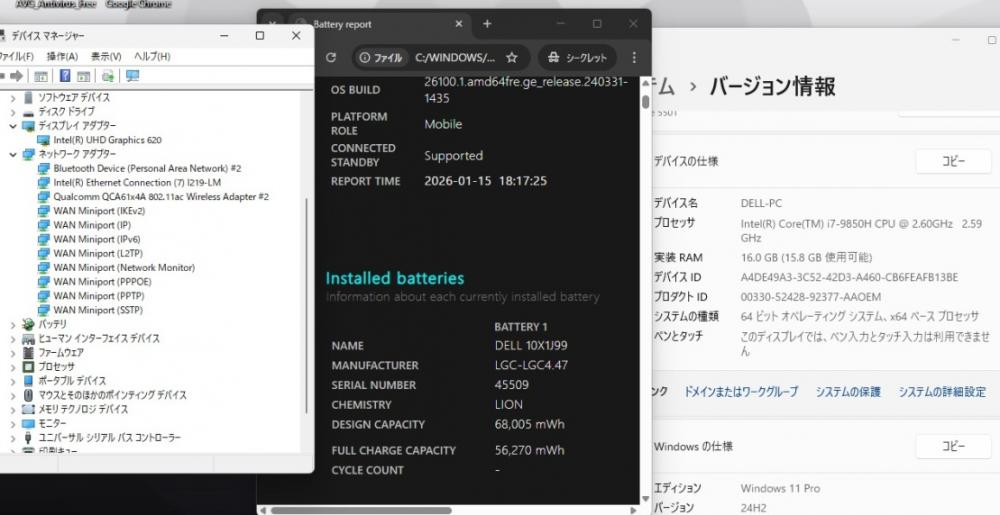Expand ポータブル デバイス node

[13, 381]
